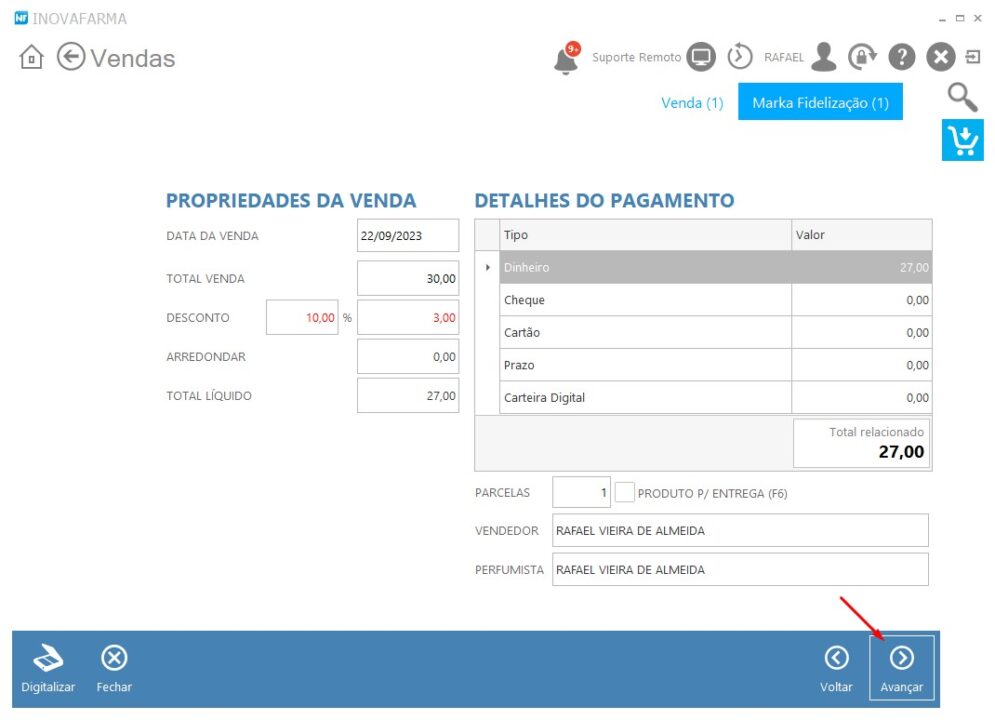Image resolution: width=995 pixels, height=720 pixels.
Task: Select the shopping cart icon
Action: 962,141
